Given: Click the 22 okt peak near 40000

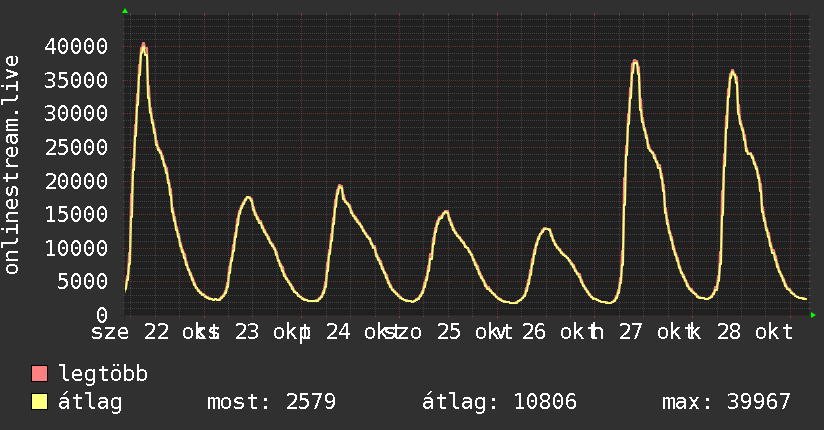Looking at the screenshot, I should click(x=143, y=47).
